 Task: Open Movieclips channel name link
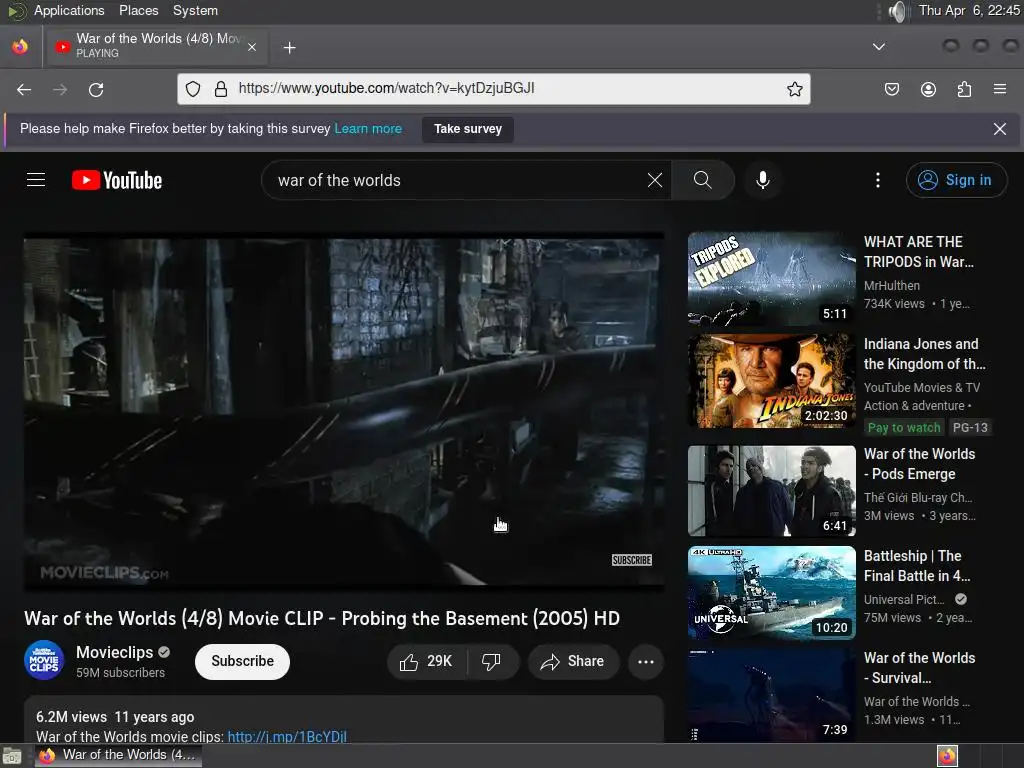tap(114, 652)
